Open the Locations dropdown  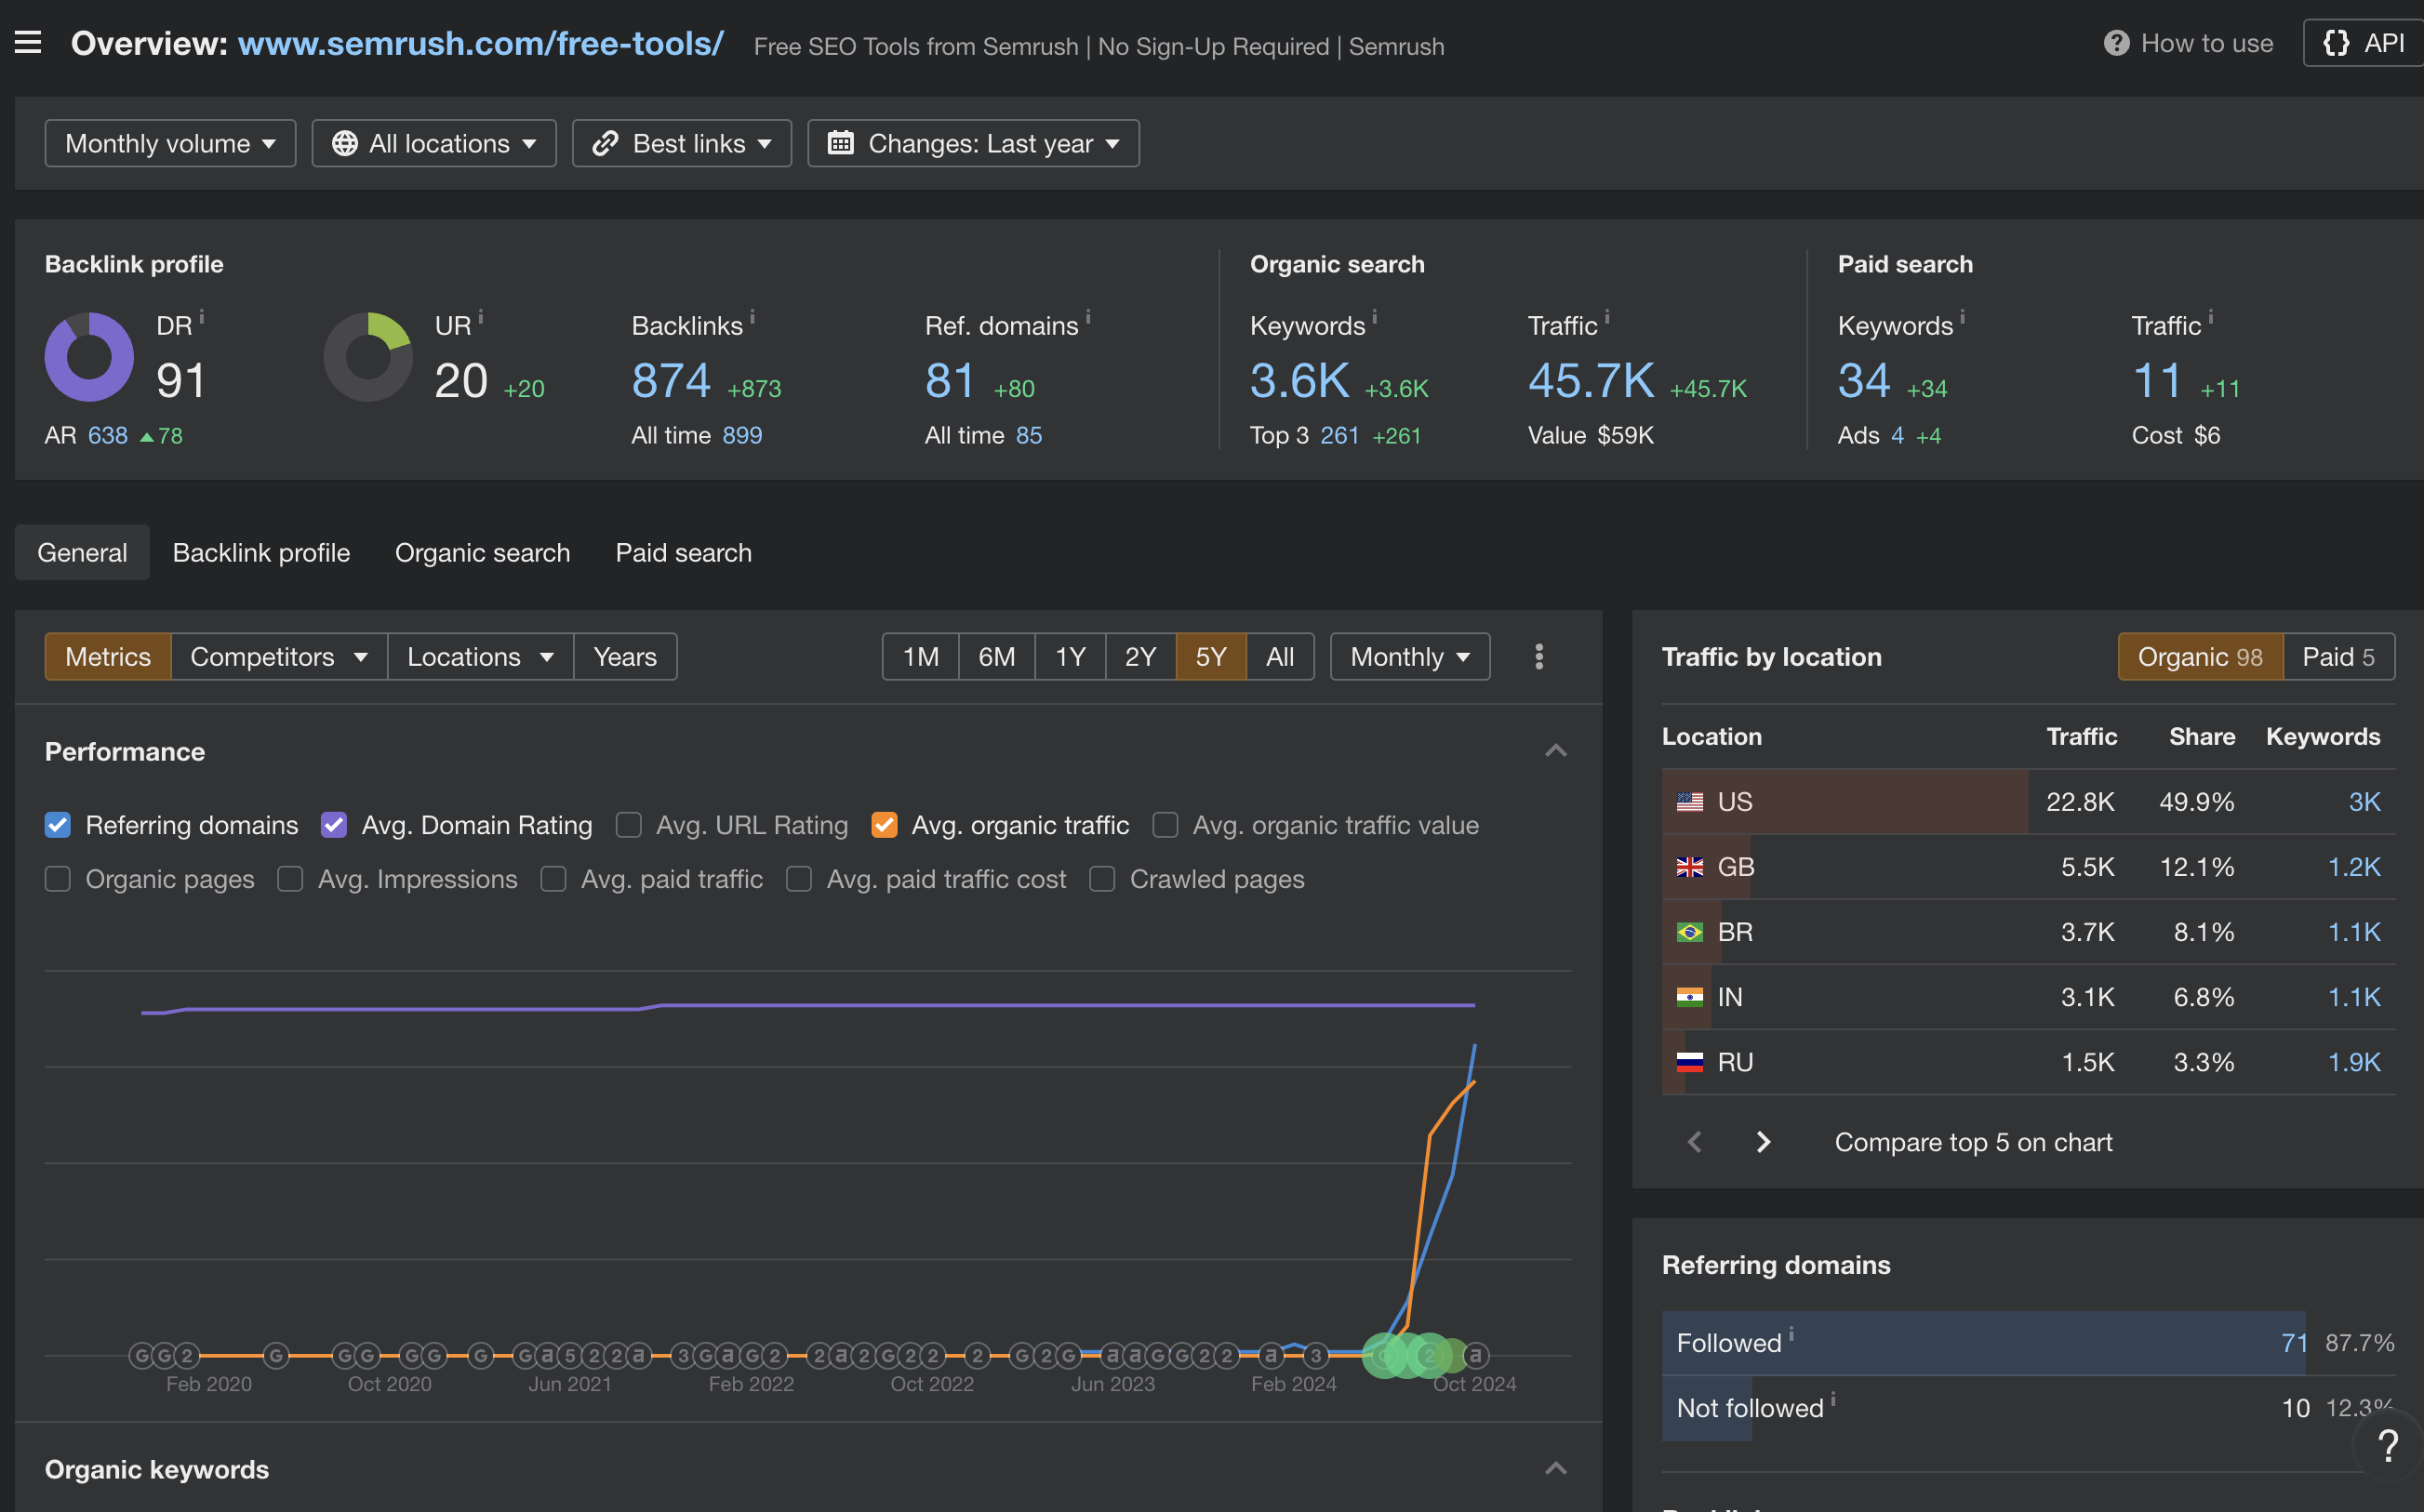pyautogui.click(x=480, y=657)
